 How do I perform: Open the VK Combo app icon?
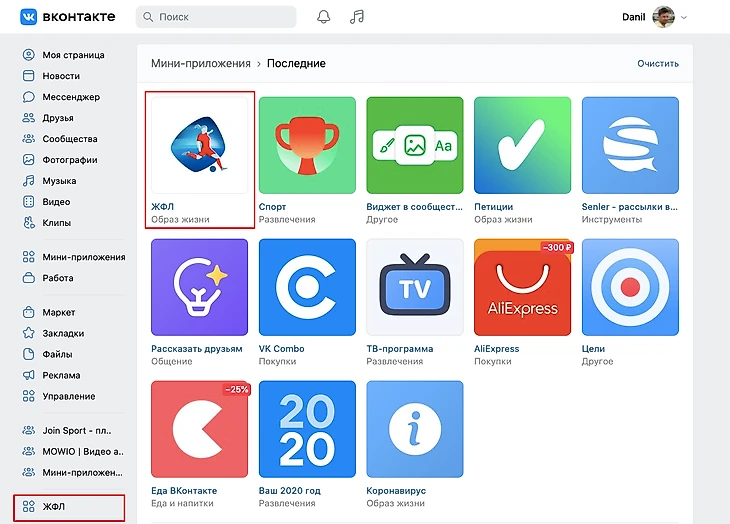point(307,287)
